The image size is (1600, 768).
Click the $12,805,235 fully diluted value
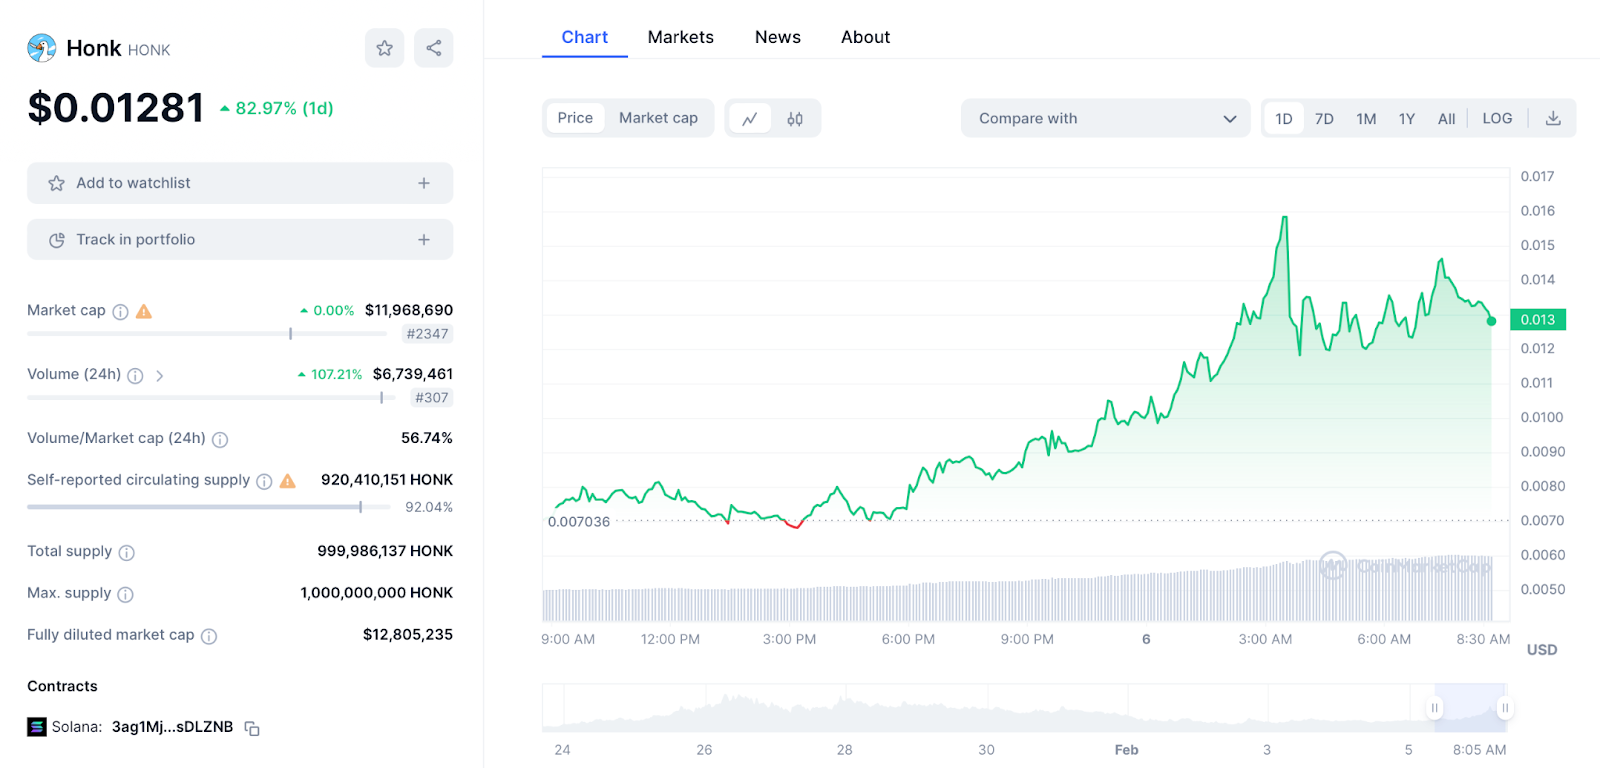pos(408,635)
